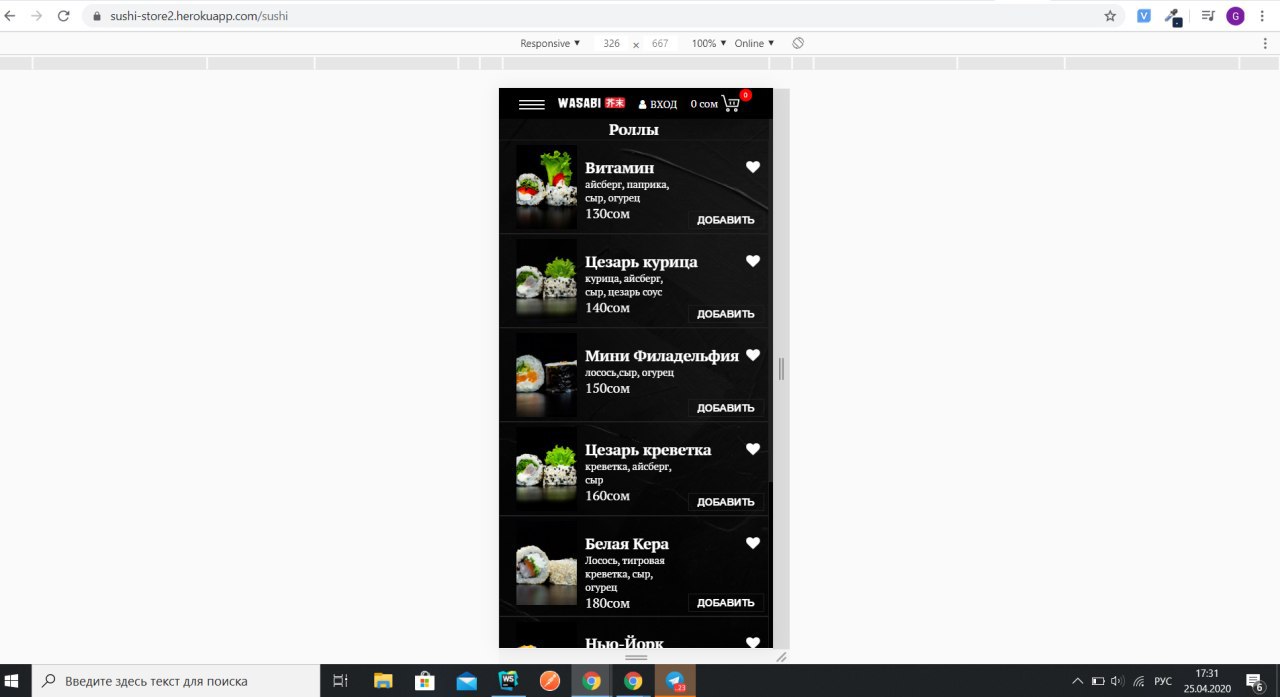Reload the page

(x=64, y=16)
